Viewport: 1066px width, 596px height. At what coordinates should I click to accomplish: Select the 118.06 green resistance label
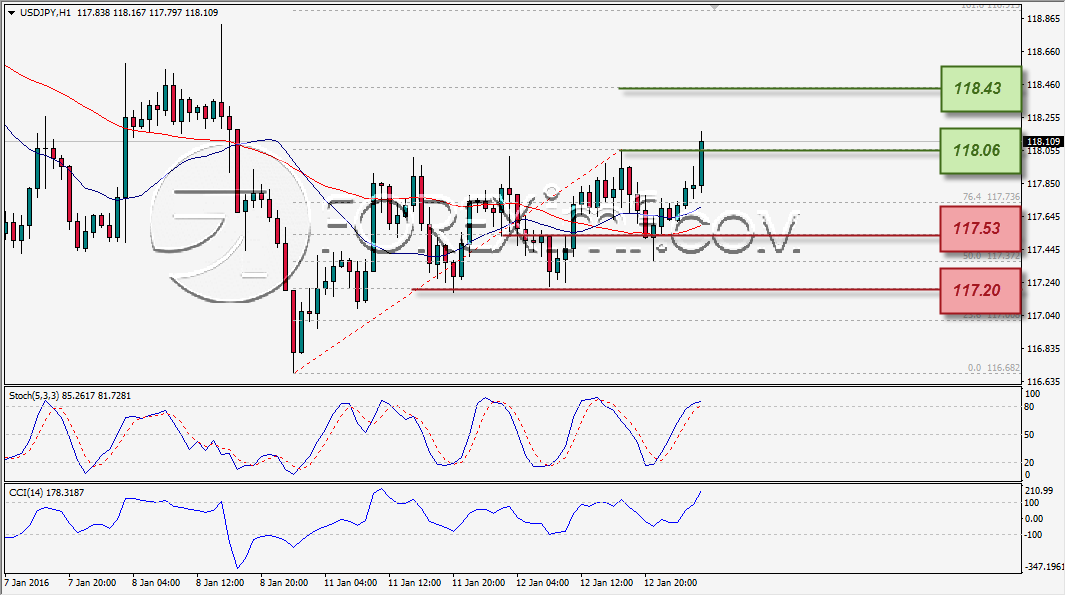coord(980,150)
